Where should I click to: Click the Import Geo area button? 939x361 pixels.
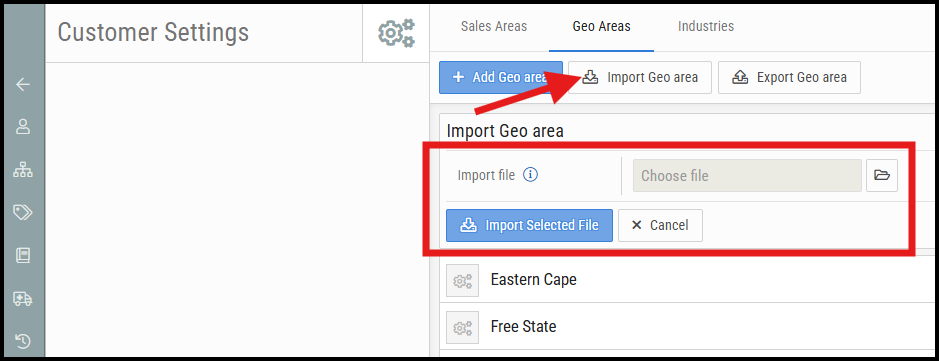tap(640, 77)
